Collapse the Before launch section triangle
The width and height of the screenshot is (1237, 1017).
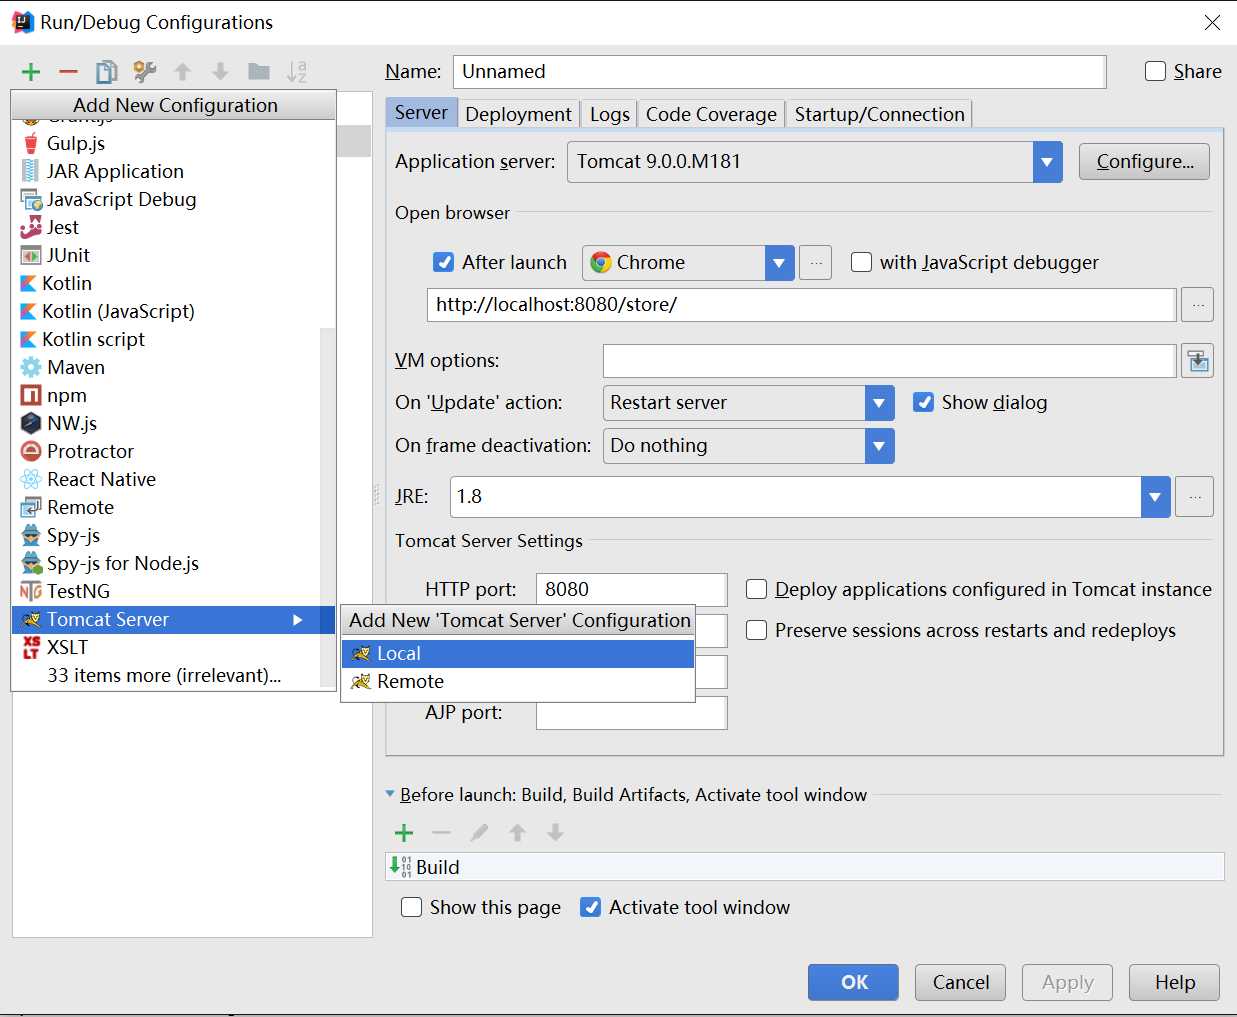(x=390, y=794)
